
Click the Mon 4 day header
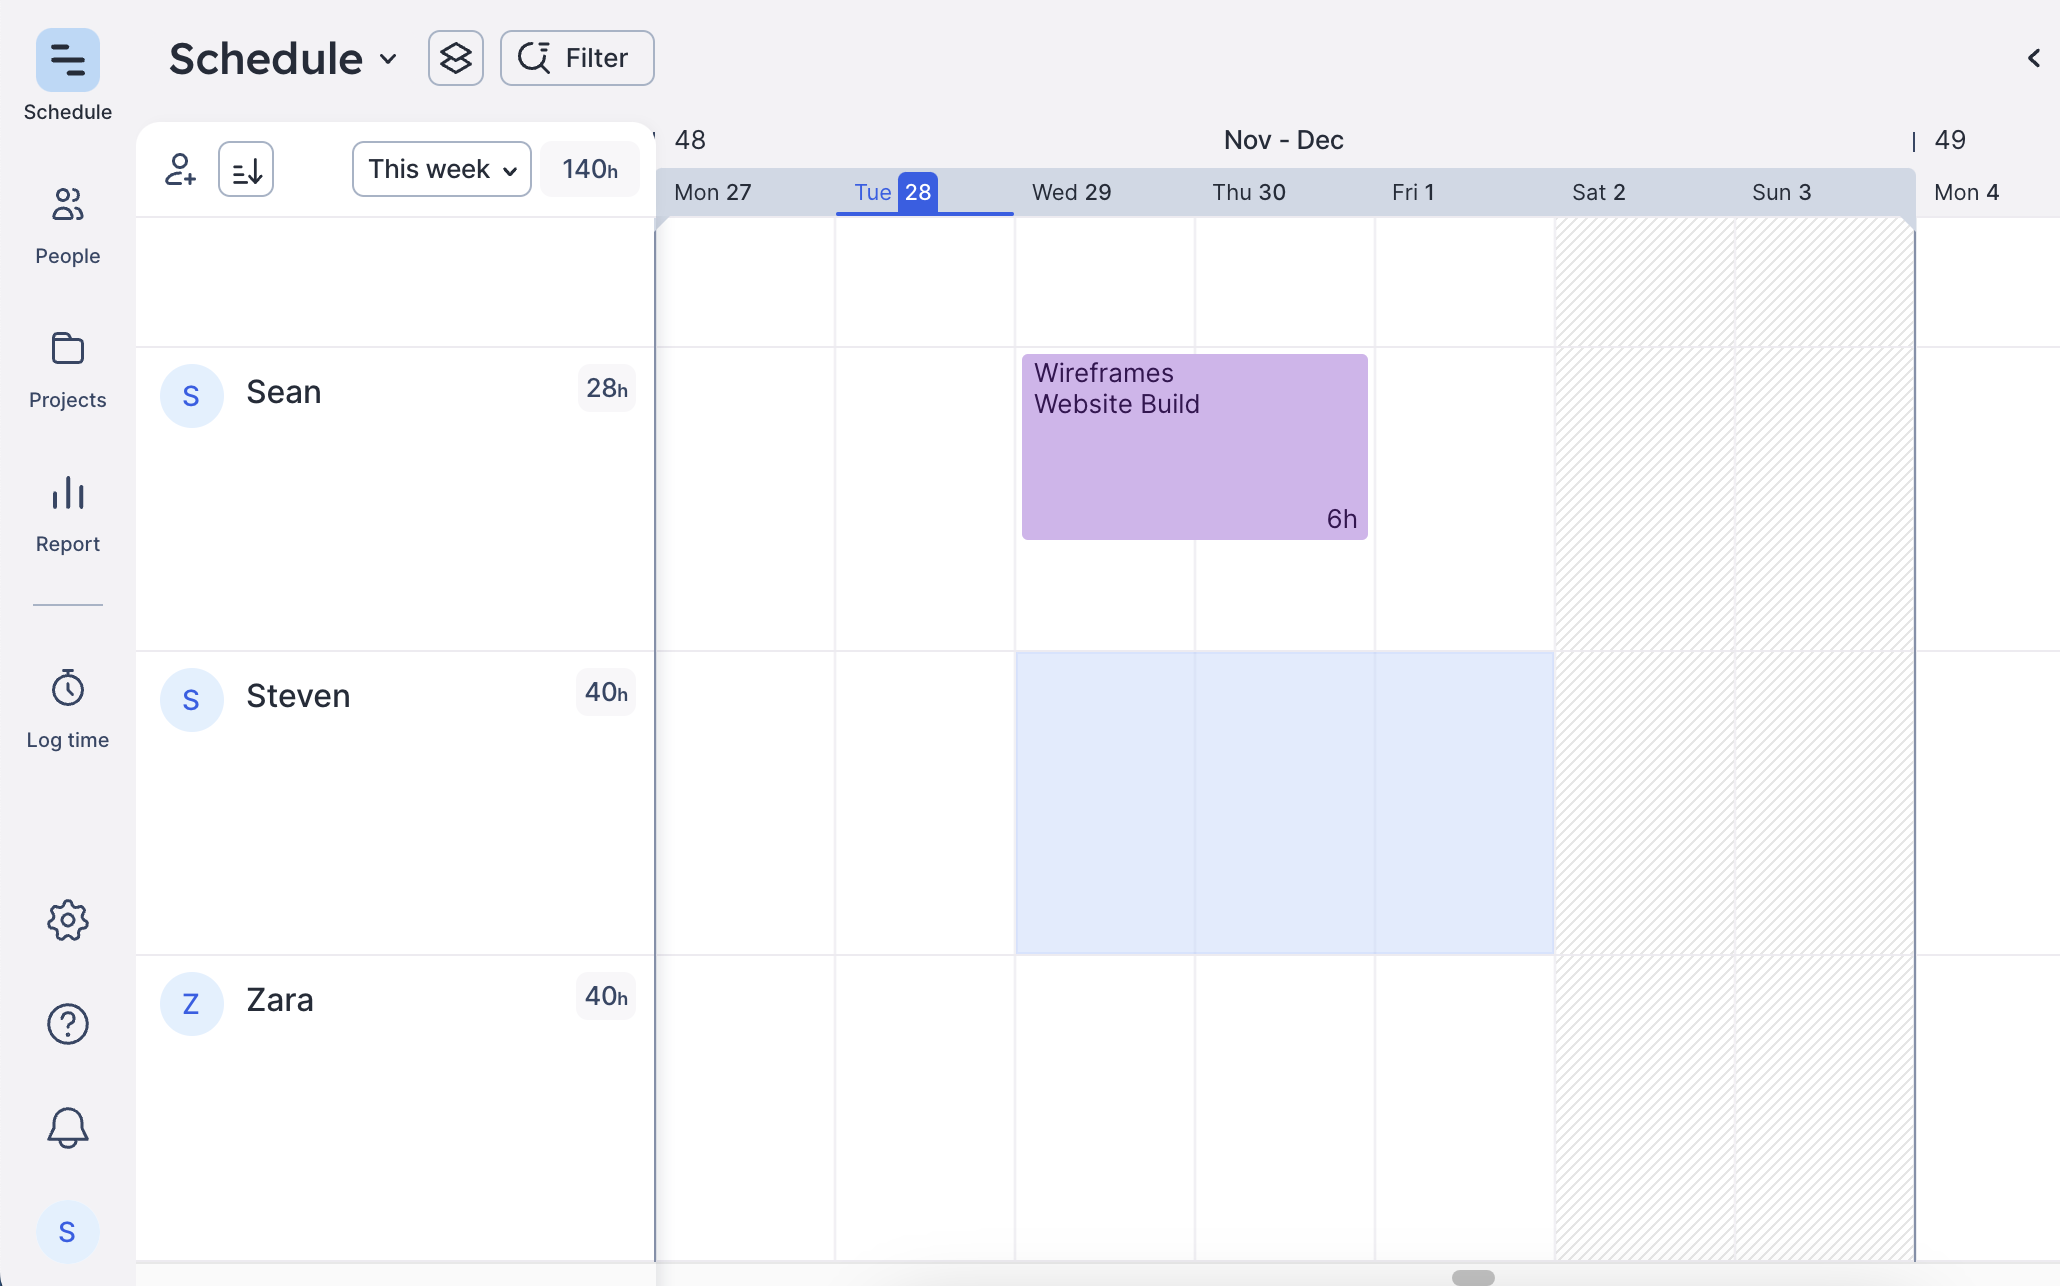(1966, 192)
